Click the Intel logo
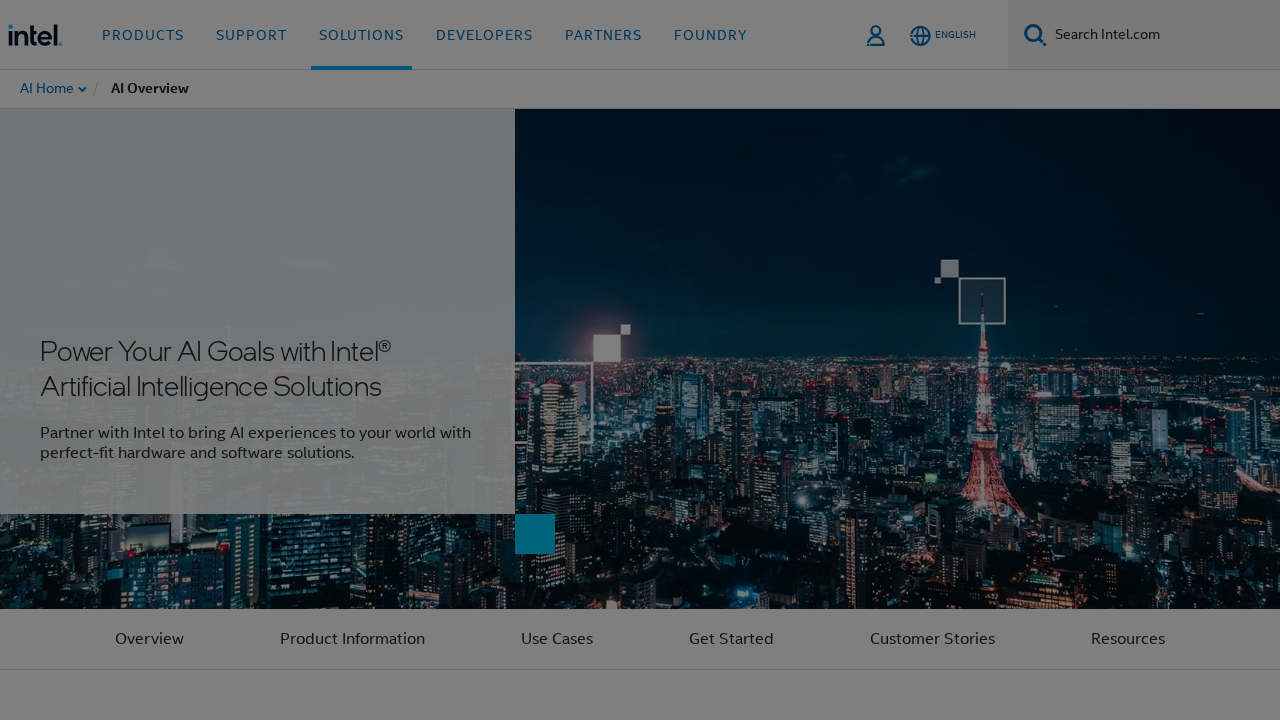 coord(34,32)
